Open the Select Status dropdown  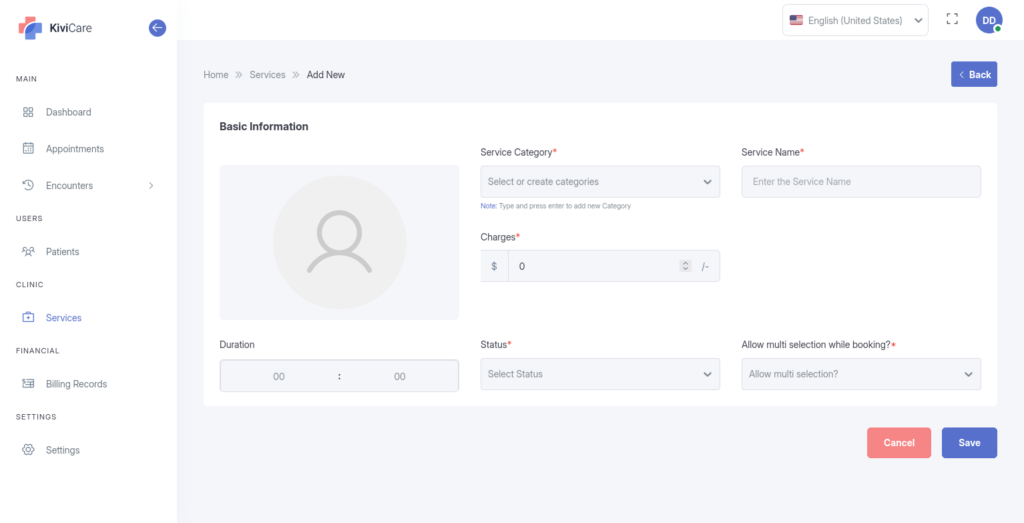coord(599,374)
